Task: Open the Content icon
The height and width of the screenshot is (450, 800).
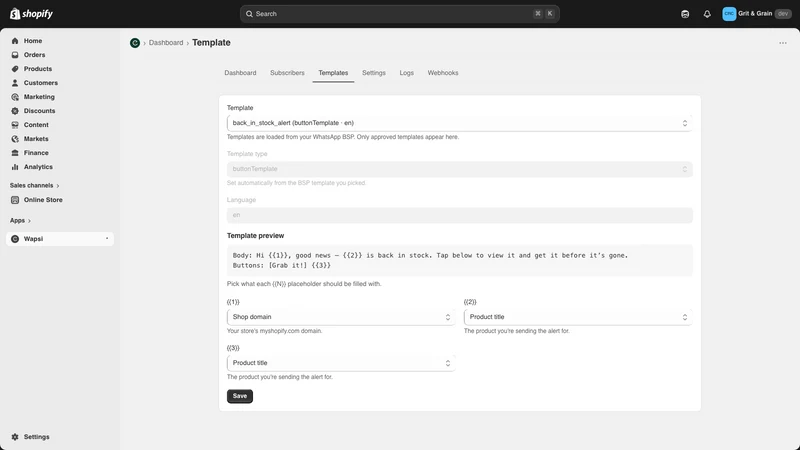Action: tap(15, 124)
